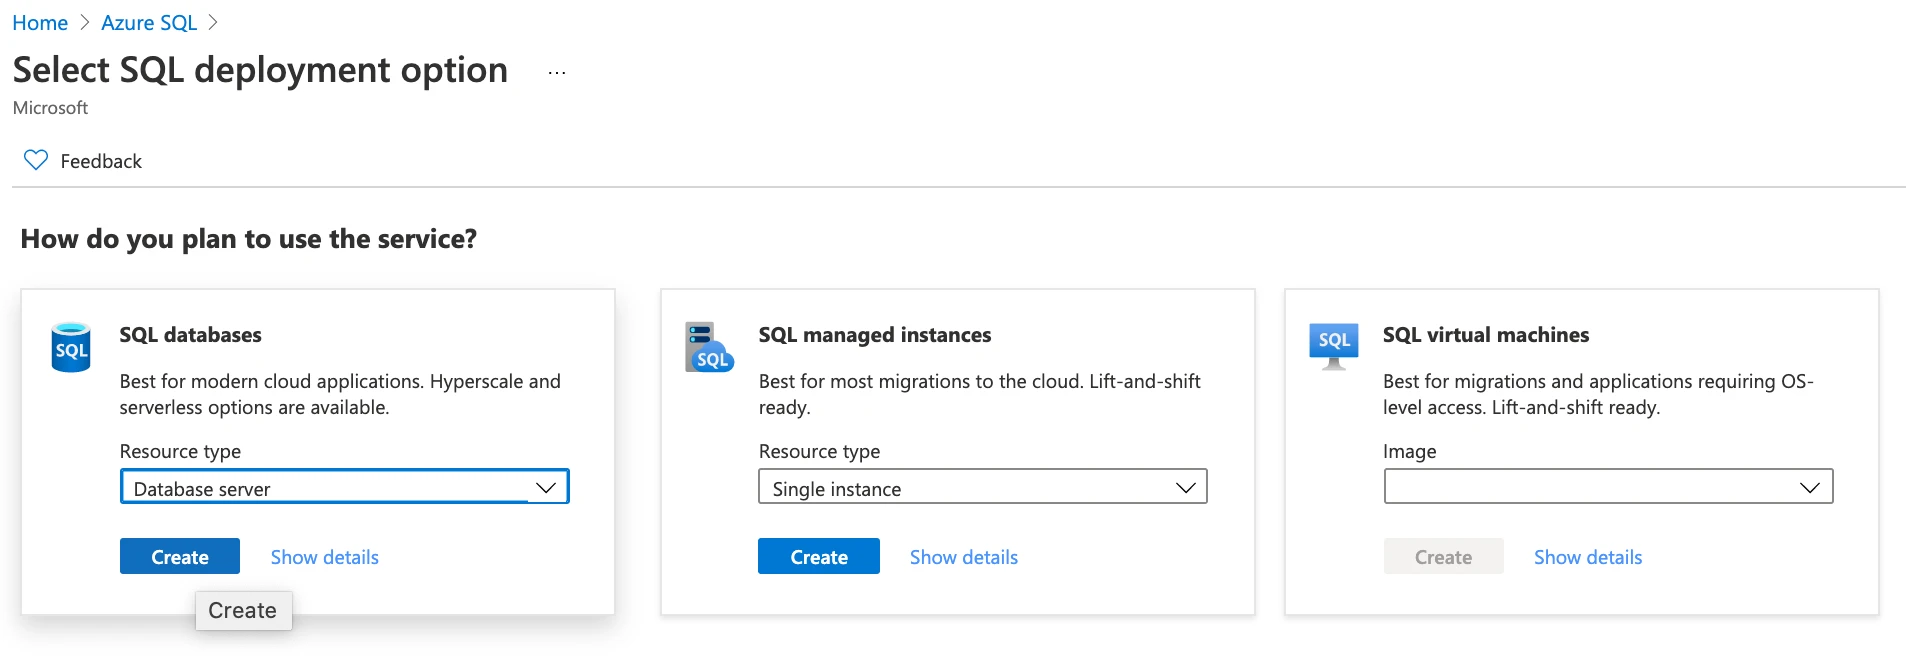Open the Azure SQL breadcrumb link
This screenshot has height=661, width=1906.
149,22
